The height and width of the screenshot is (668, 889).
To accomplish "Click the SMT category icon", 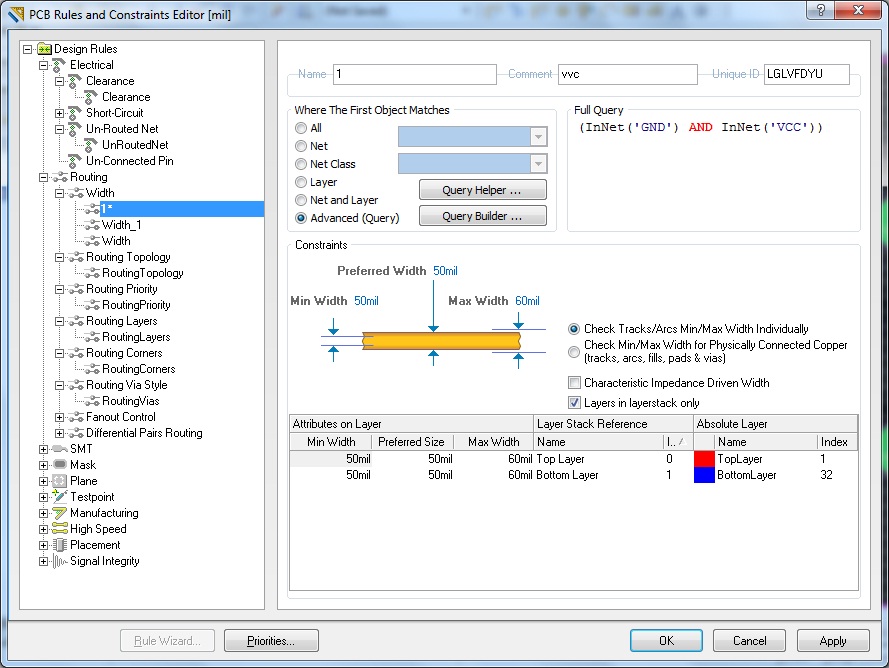I will click(x=60, y=449).
